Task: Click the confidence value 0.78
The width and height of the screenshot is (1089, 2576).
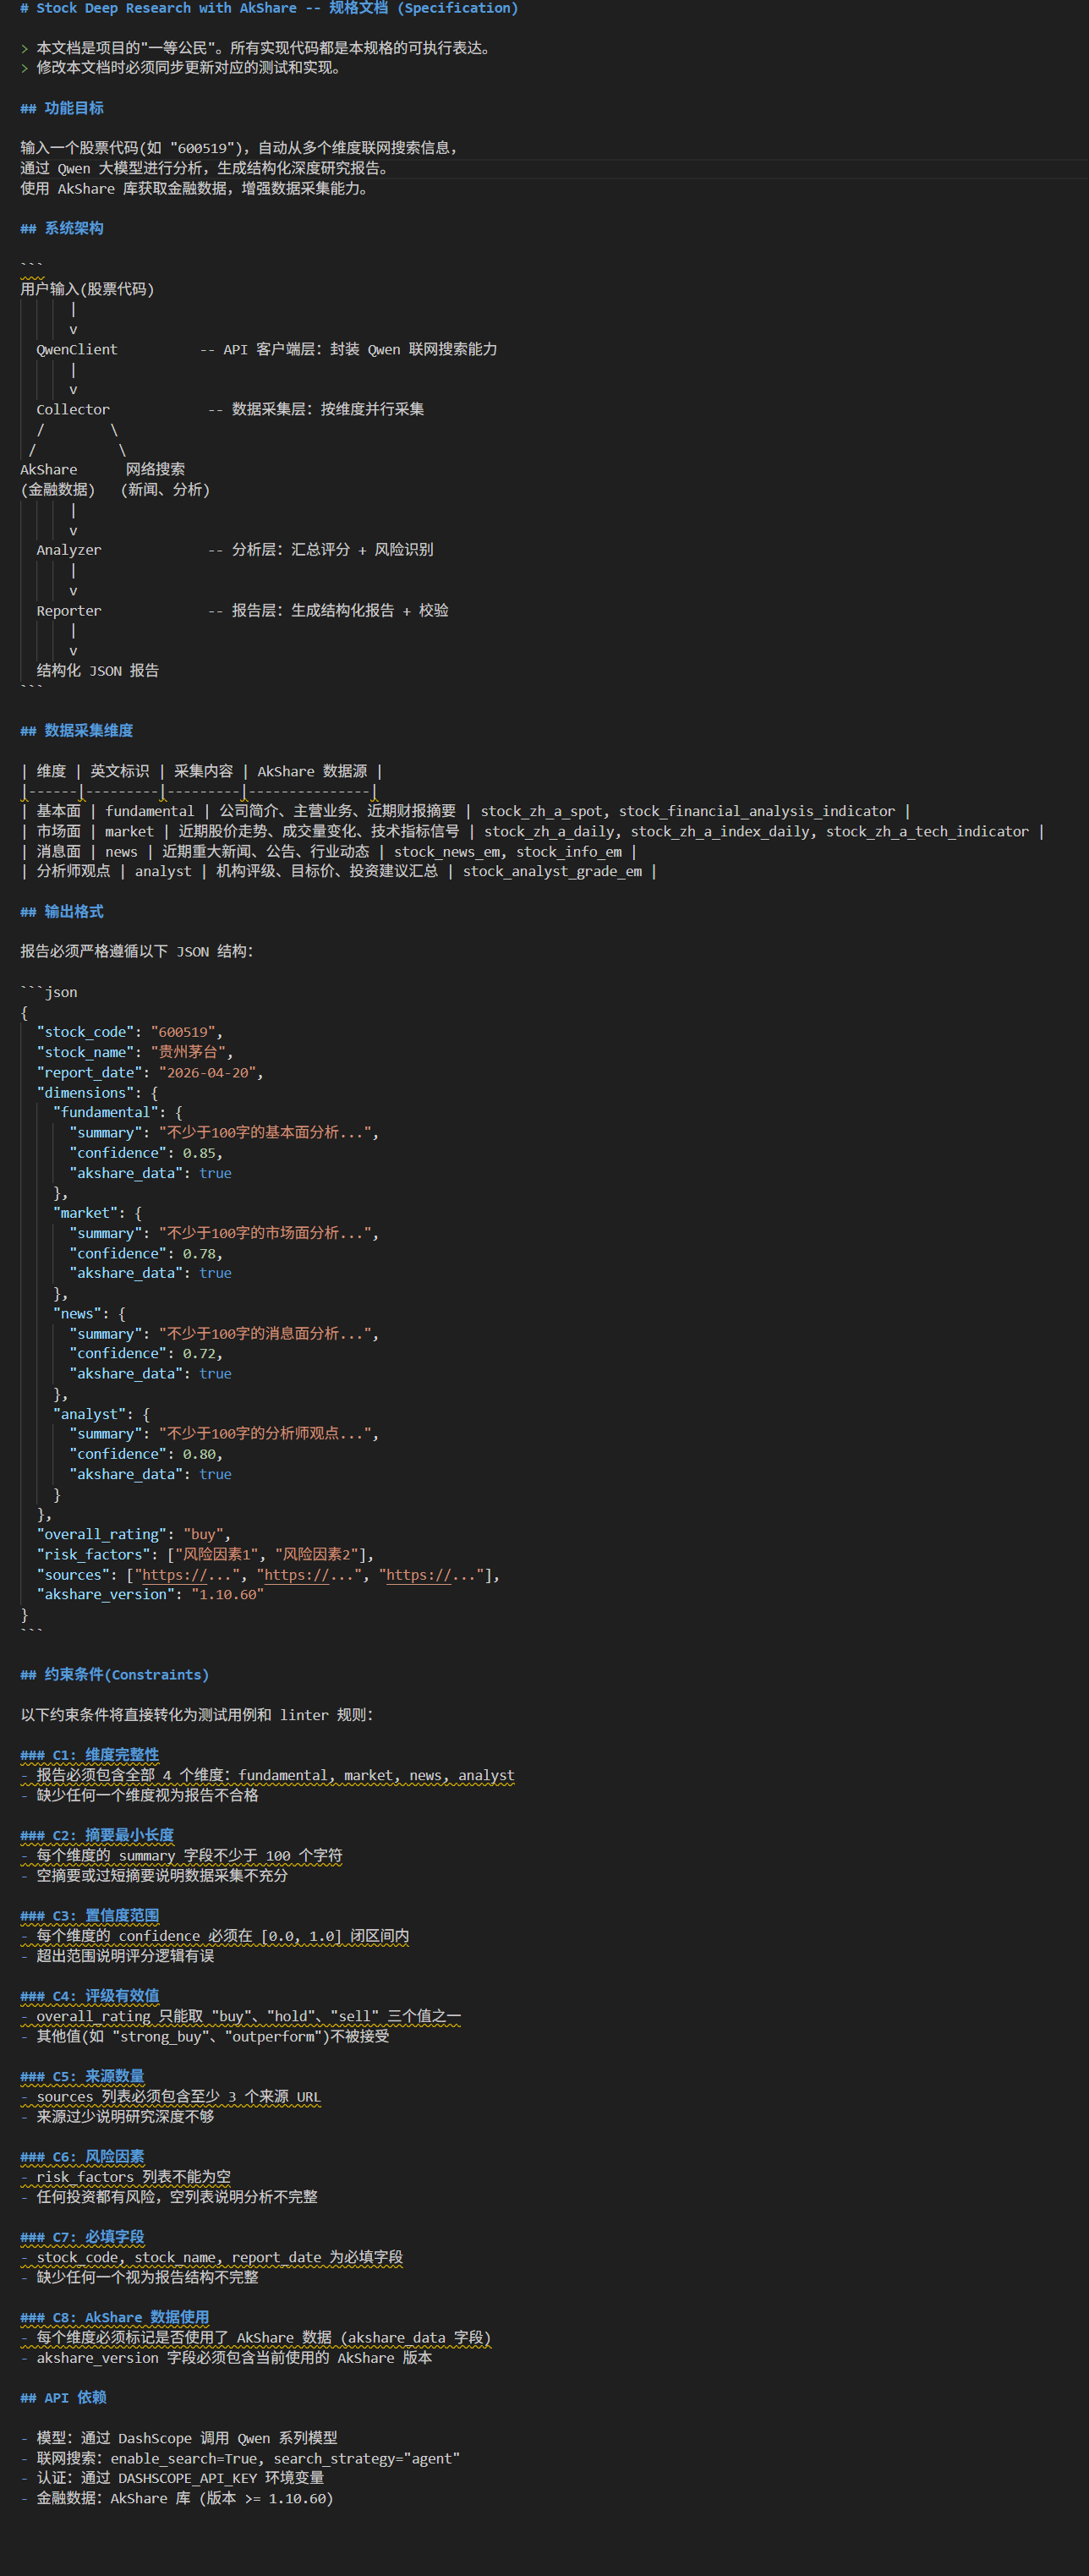Action: coord(199,1253)
